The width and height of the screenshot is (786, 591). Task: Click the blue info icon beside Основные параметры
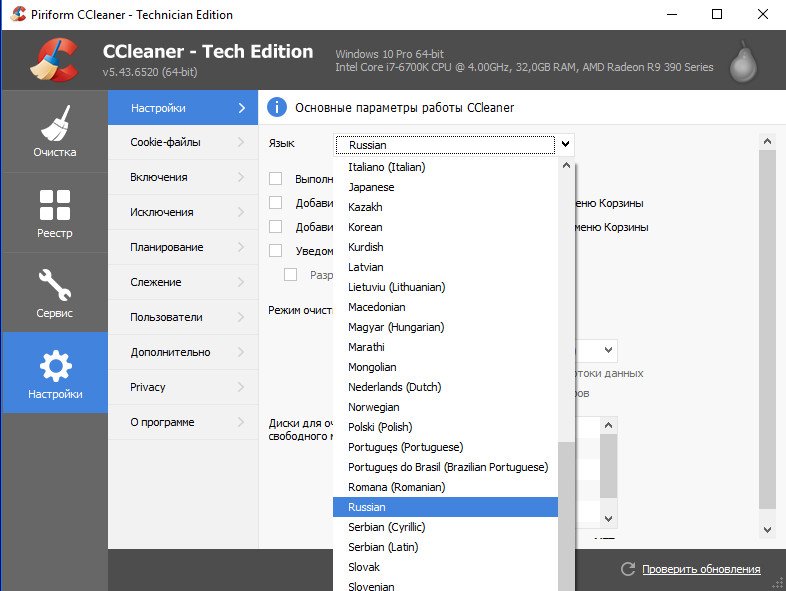click(x=277, y=107)
